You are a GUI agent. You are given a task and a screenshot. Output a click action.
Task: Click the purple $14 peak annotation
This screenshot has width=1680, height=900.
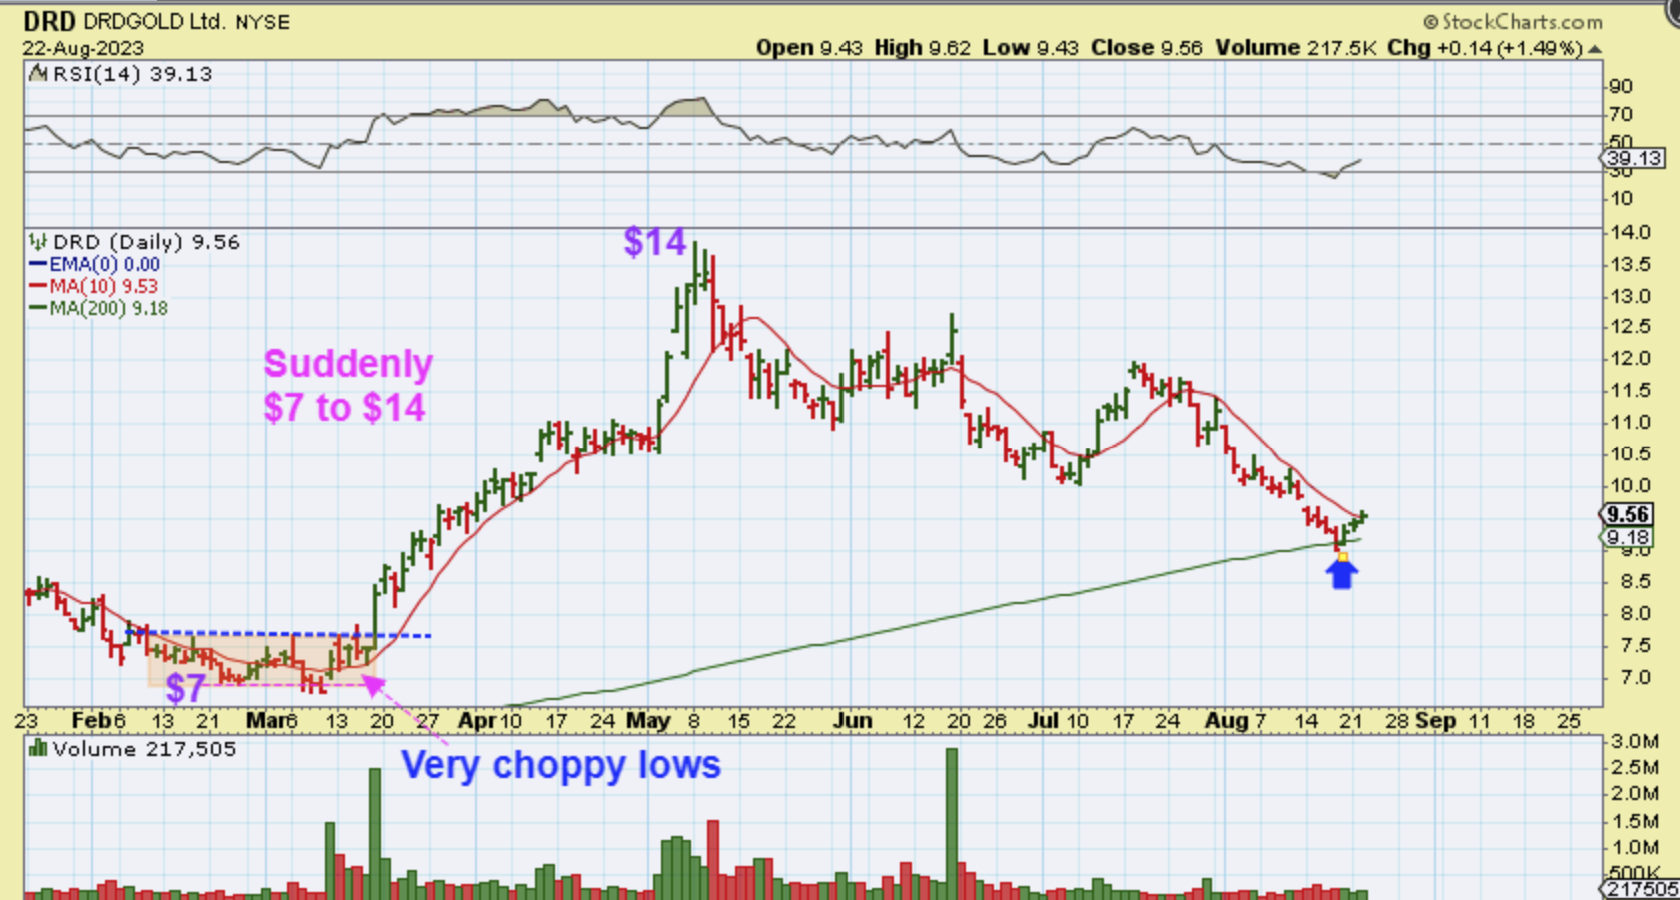[654, 242]
